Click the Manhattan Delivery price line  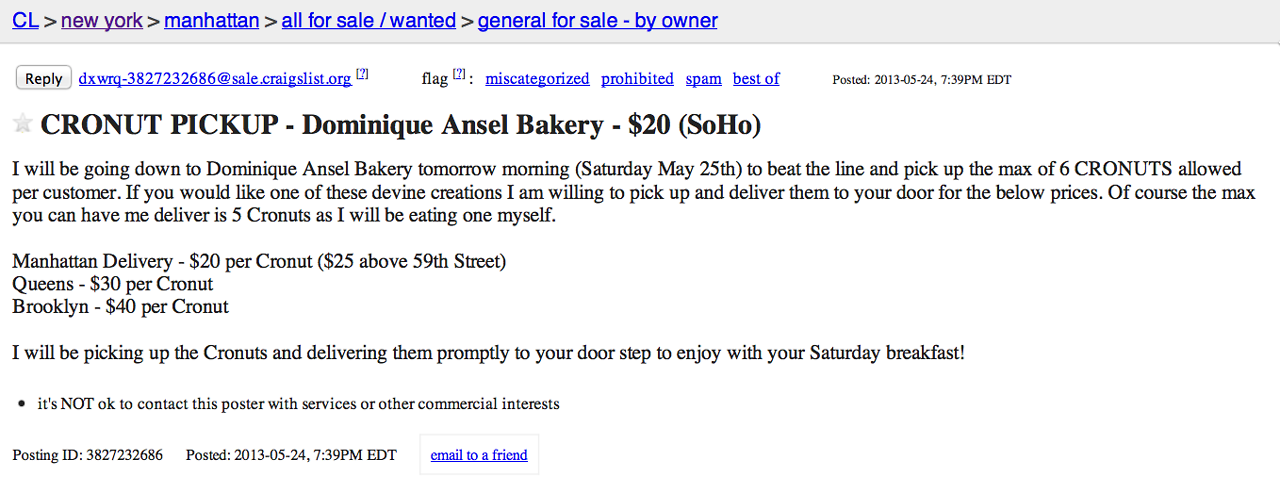pos(259,262)
